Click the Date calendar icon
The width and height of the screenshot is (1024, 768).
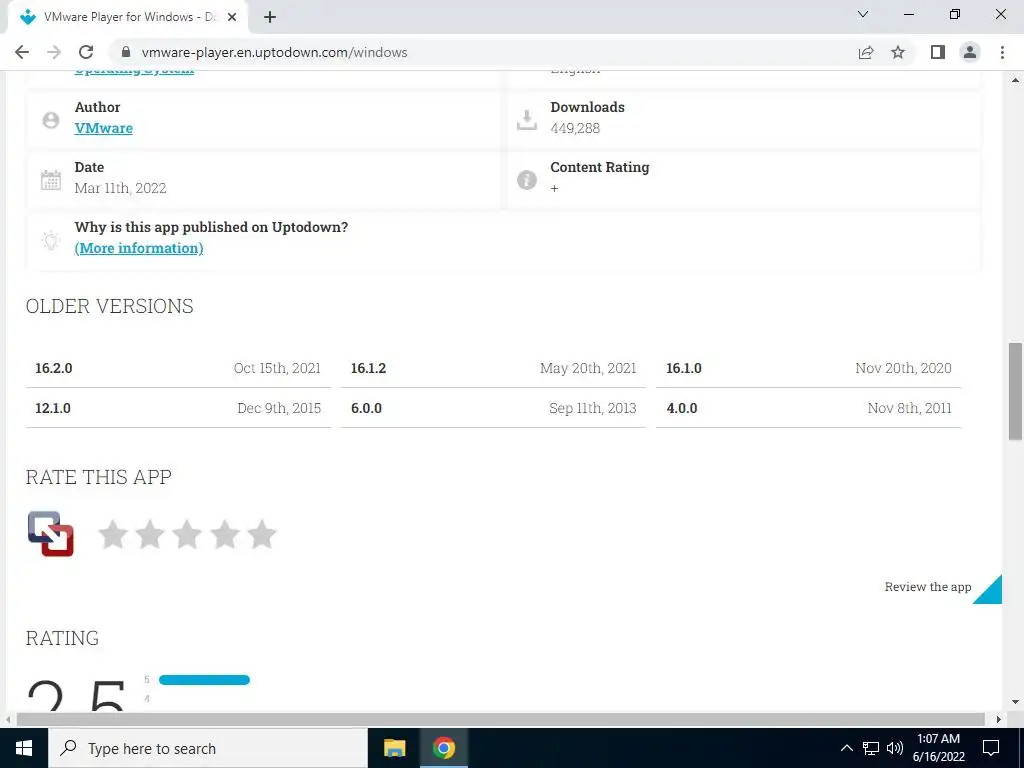tap(51, 180)
